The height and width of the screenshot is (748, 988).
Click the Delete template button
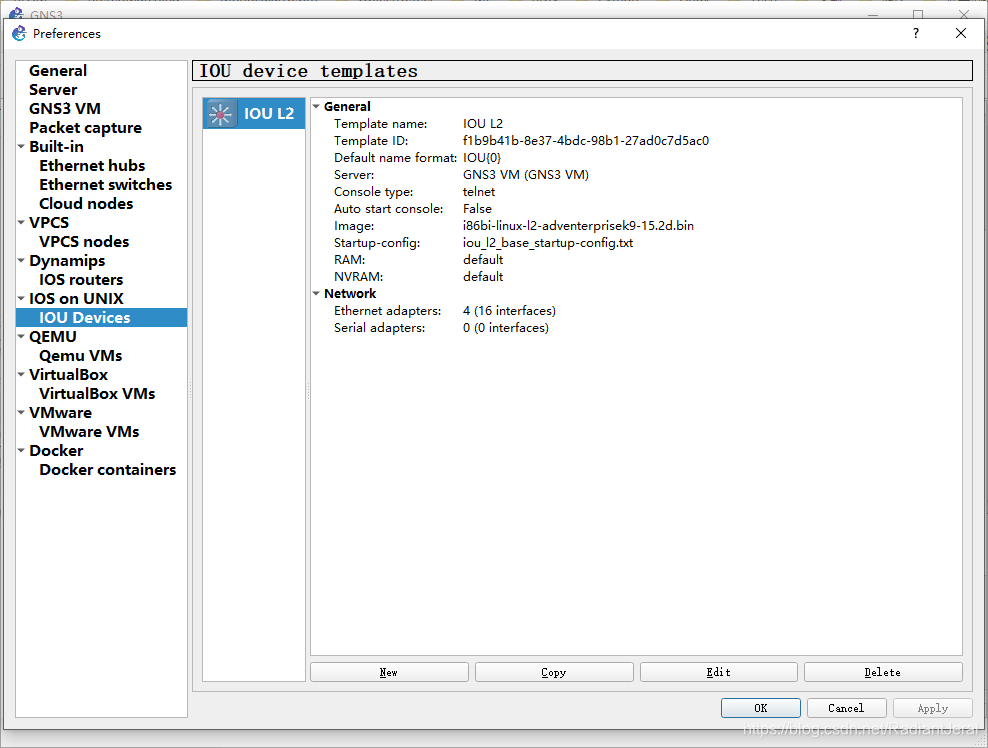[x=883, y=672]
